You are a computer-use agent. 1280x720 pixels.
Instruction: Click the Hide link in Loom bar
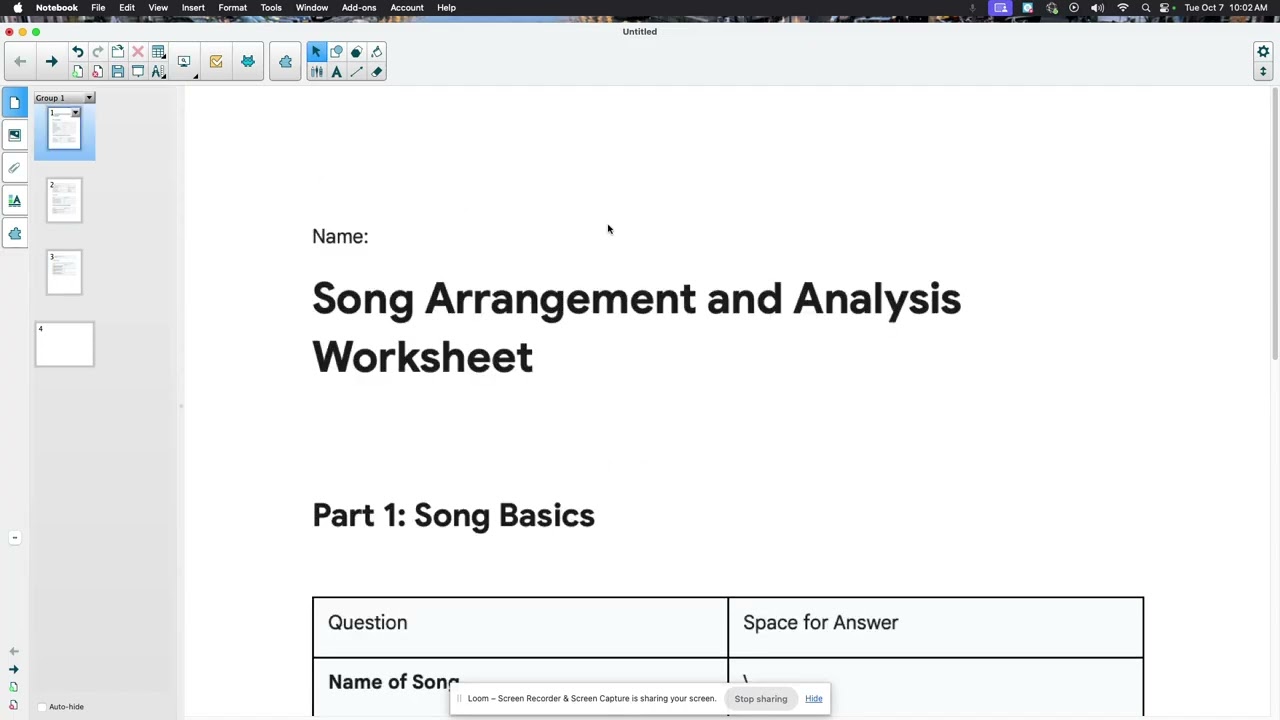tap(814, 699)
